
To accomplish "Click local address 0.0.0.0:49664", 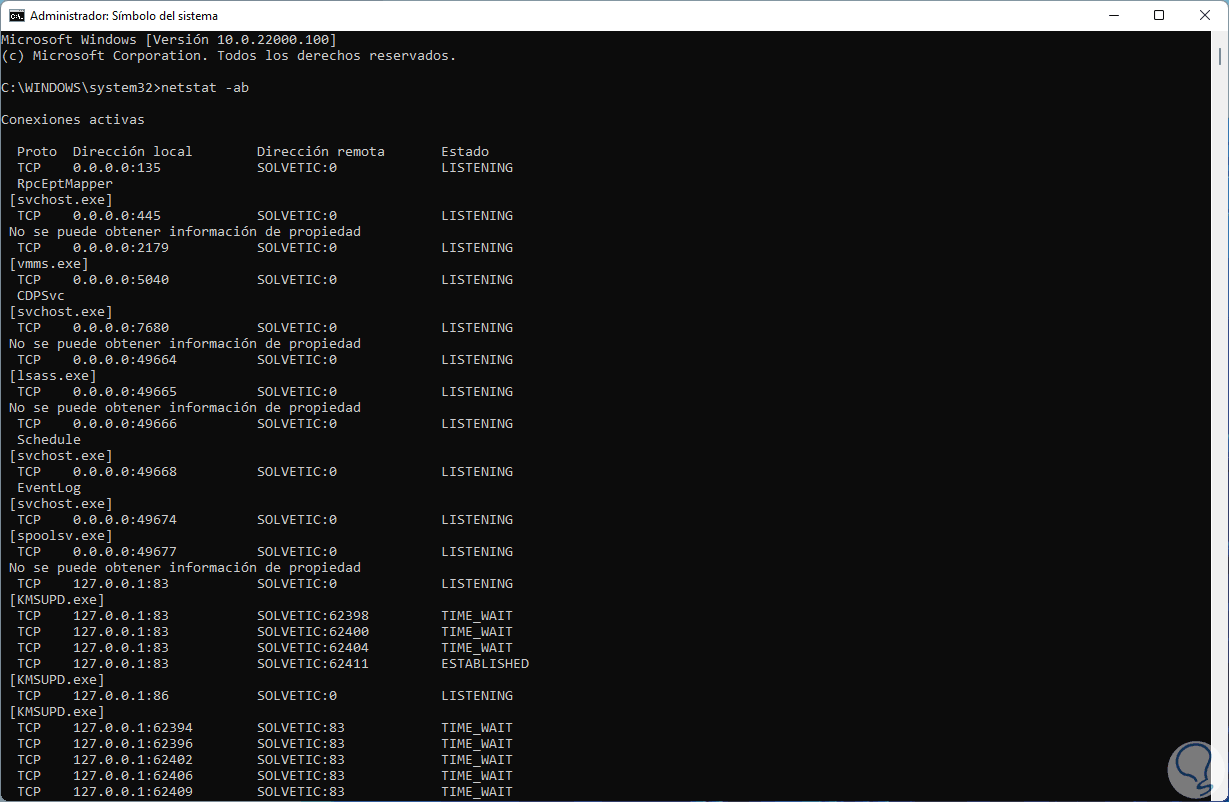I will [125, 360].
